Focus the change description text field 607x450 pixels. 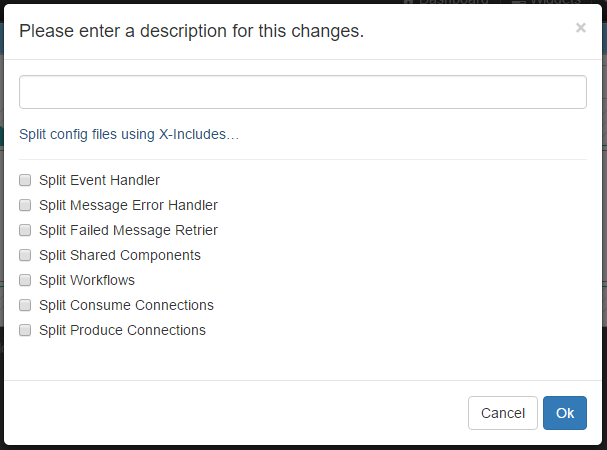303,92
